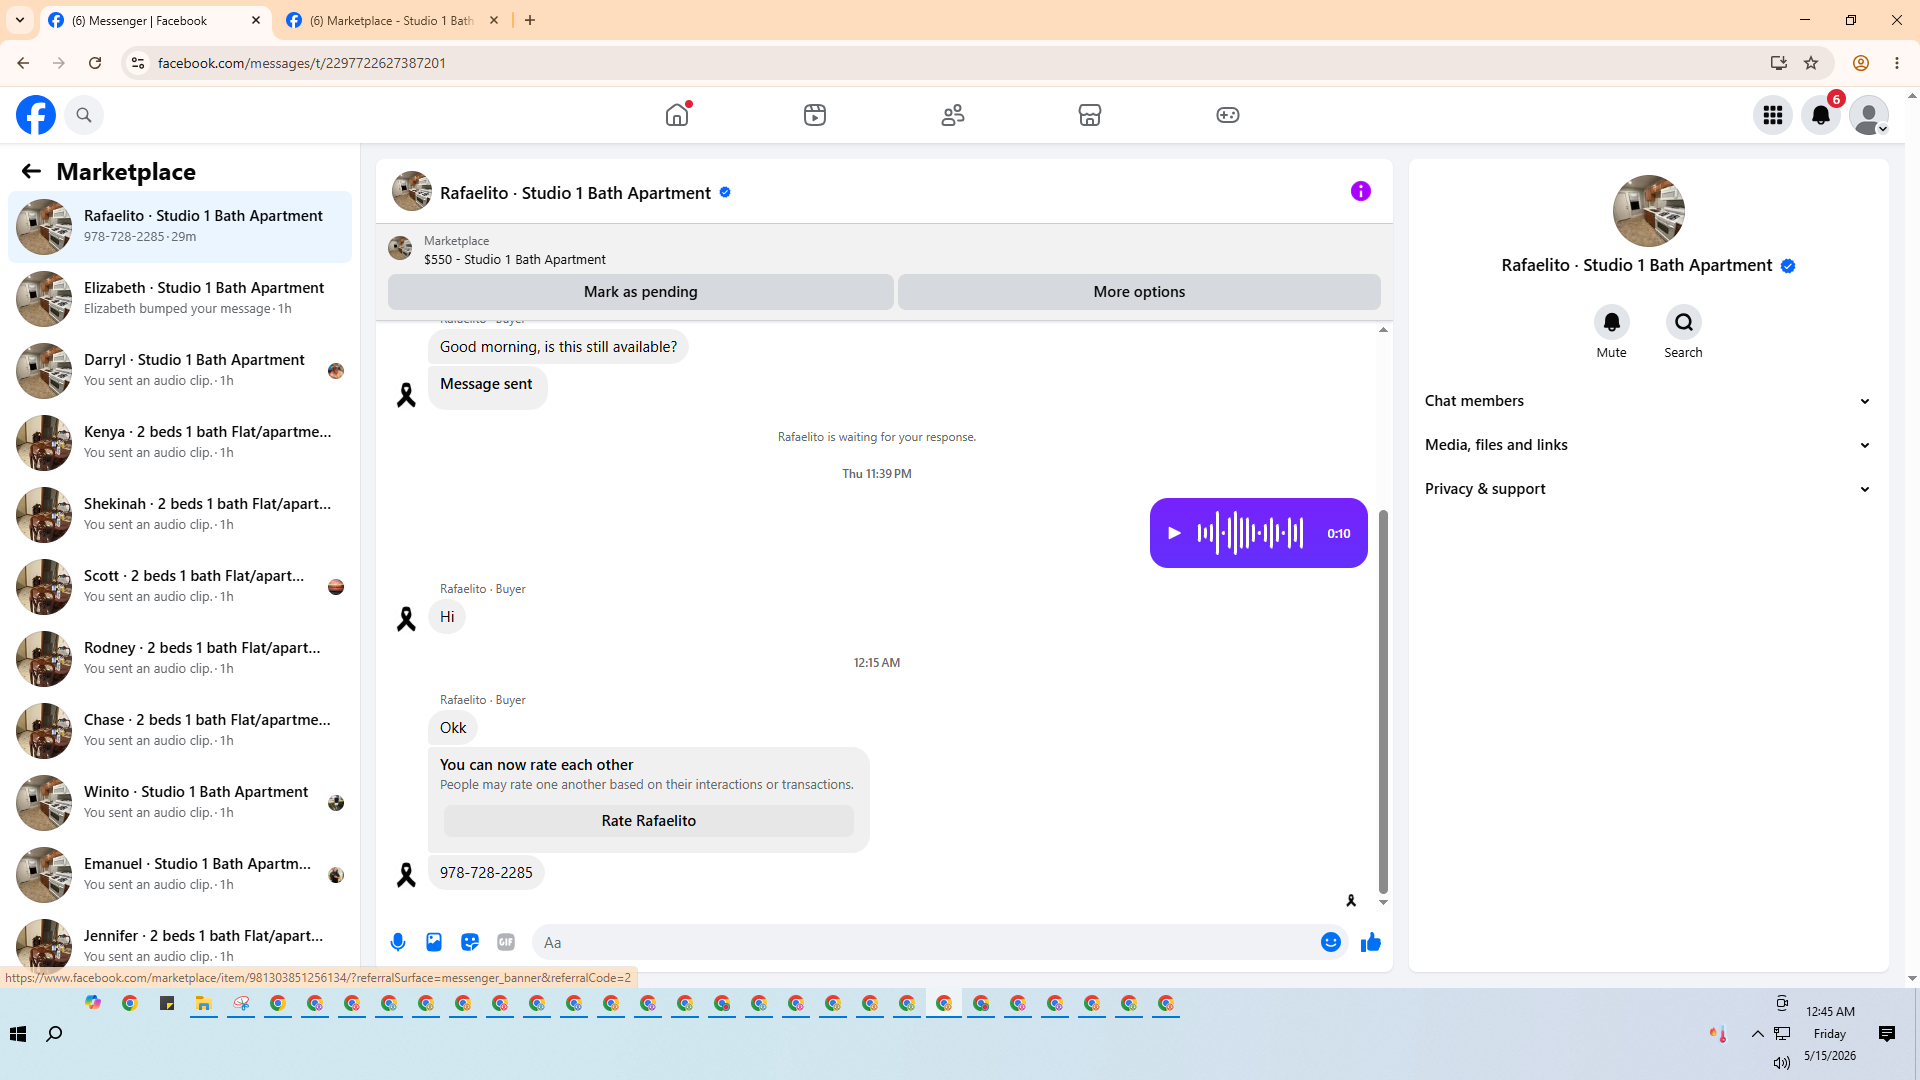This screenshot has width=1920, height=1080.
Task: Open the Gaming controller icon
Action: coord(1228,115)
